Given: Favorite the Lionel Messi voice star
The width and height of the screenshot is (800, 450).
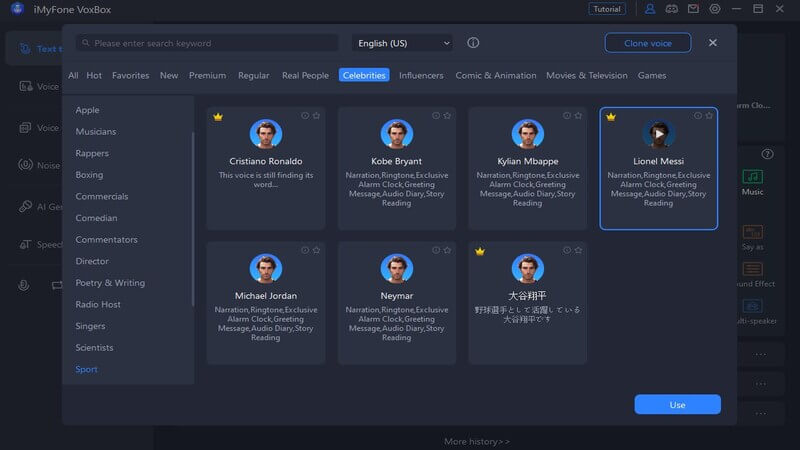Looking at the screenshot, I should point(709,116).
